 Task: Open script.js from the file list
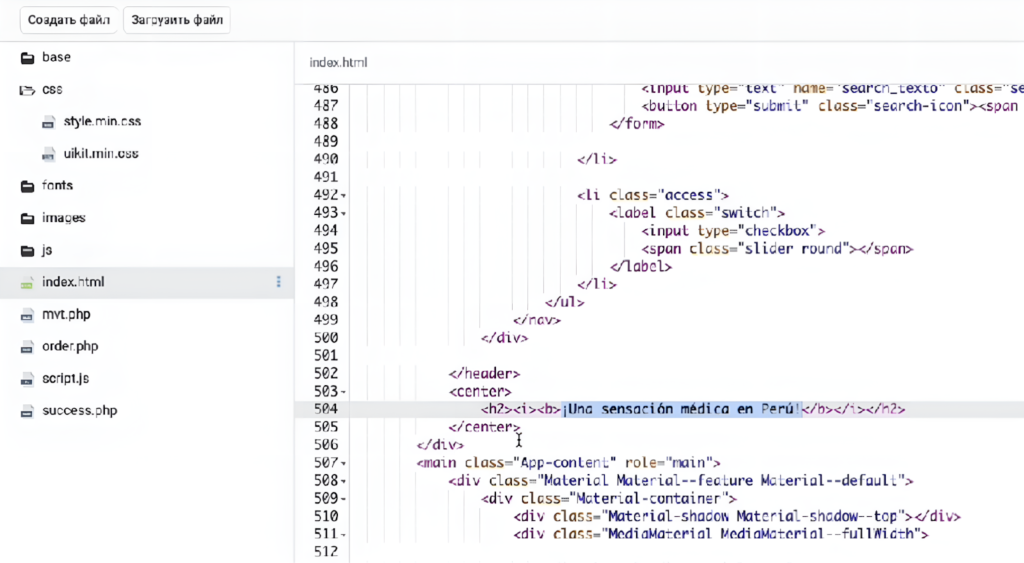click(66, 378)
